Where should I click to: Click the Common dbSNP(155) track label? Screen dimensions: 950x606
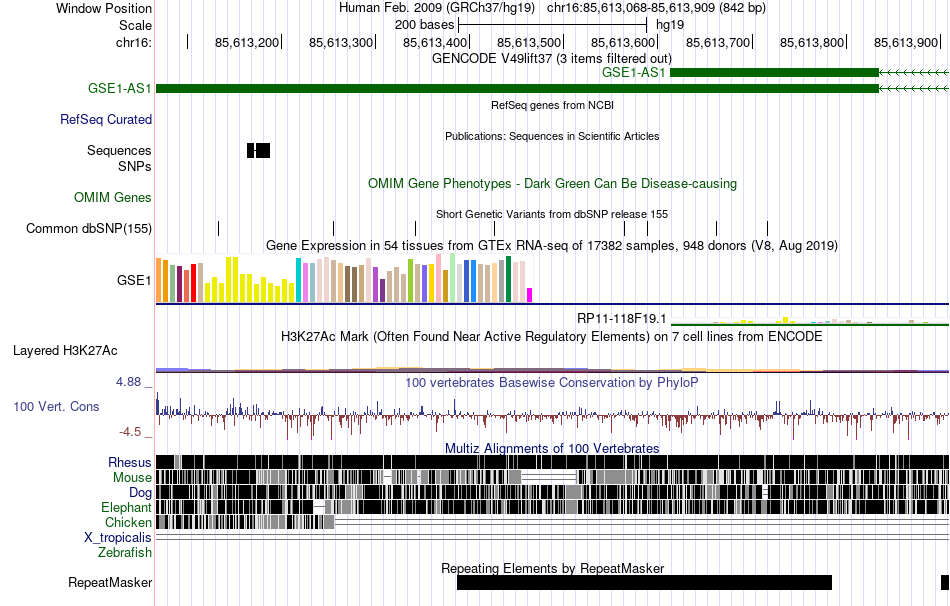[88, 228]
